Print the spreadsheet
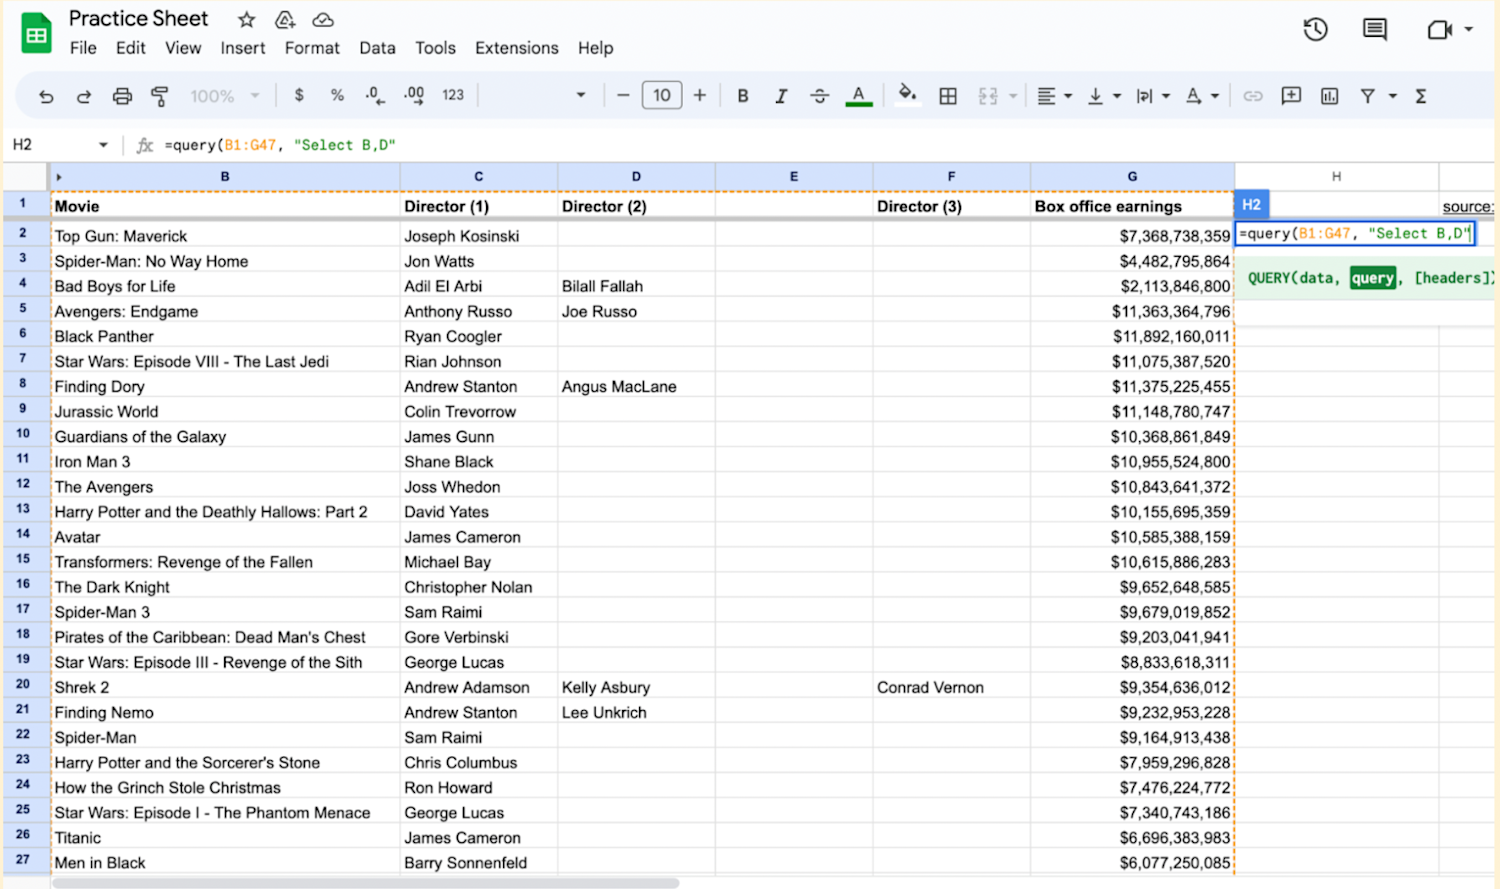Viewport: 1500px width, 889px height. click(x=122, y=96)
